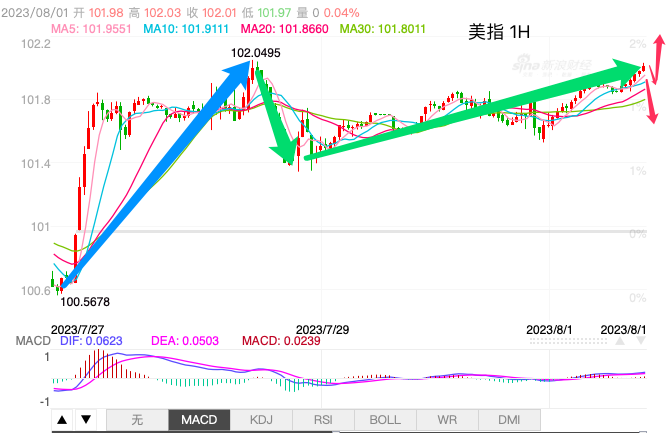
Task: Click the 102.0495 high price label
Action: (256, 53)
